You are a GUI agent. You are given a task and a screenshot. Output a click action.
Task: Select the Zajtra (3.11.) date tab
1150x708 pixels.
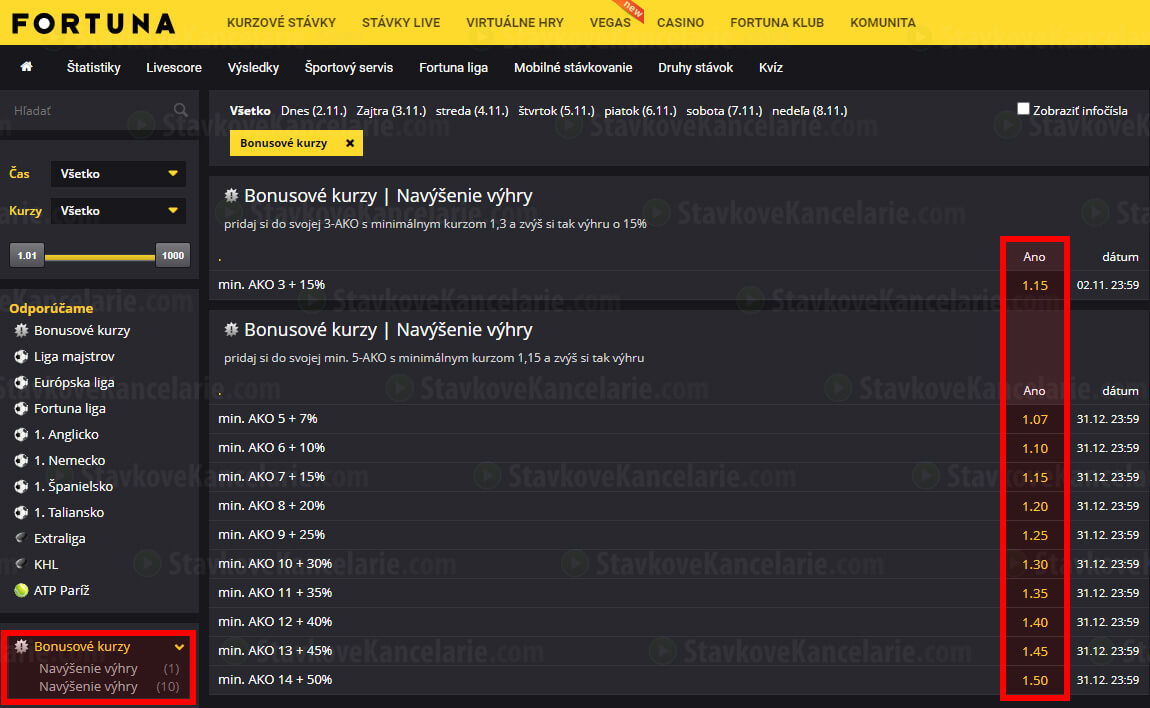(x=391, y=111)
